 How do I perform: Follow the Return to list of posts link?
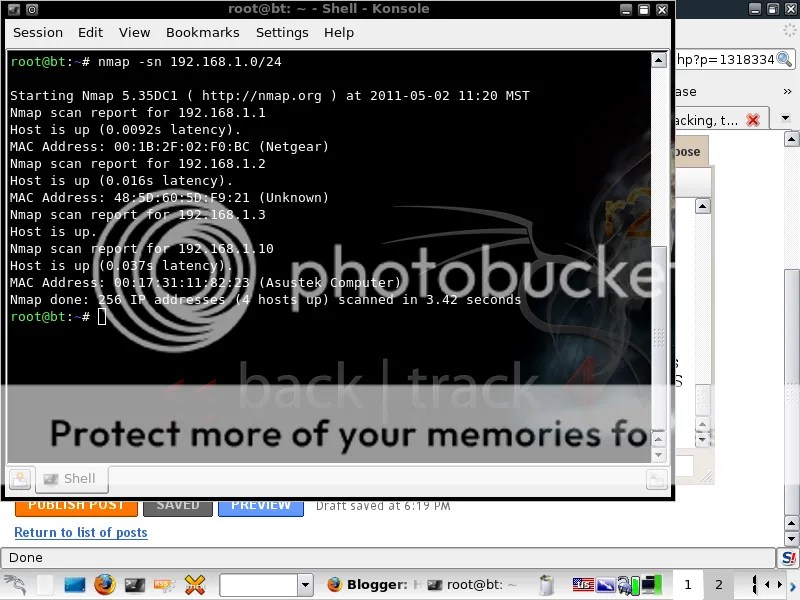click(81, 532)
